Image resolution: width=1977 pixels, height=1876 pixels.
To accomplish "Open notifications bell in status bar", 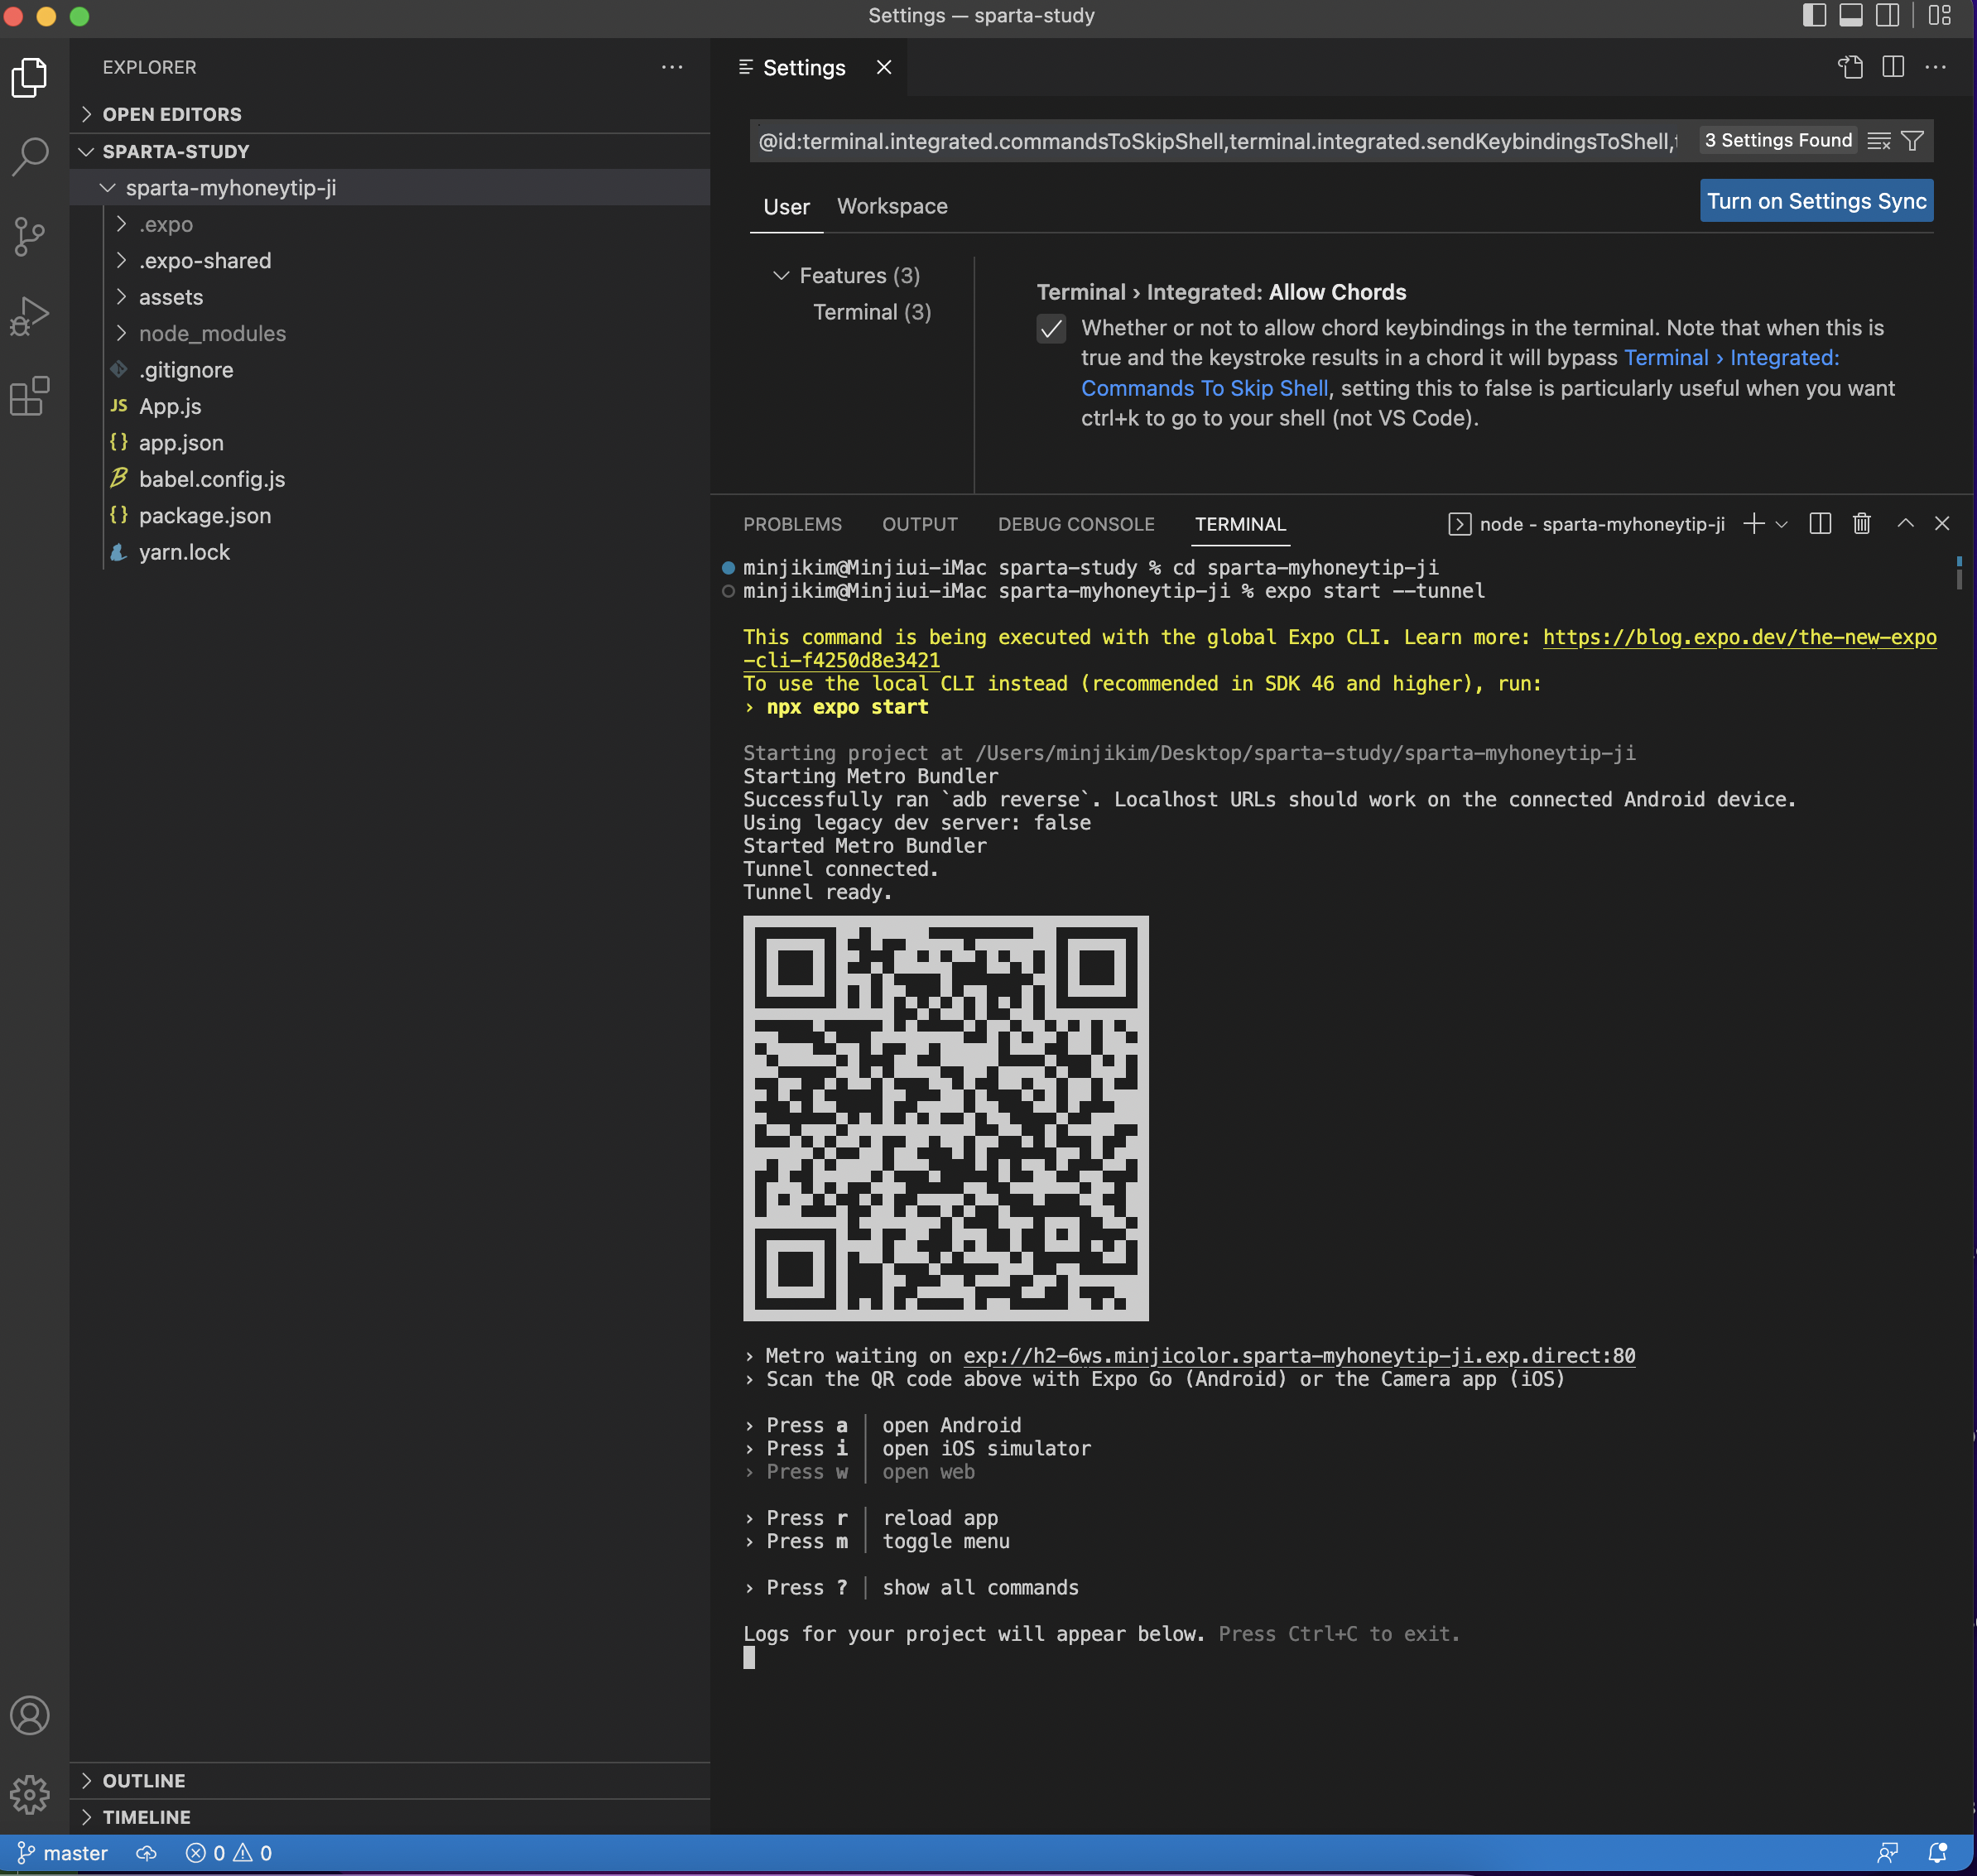I will (x=1938, y=1853).
